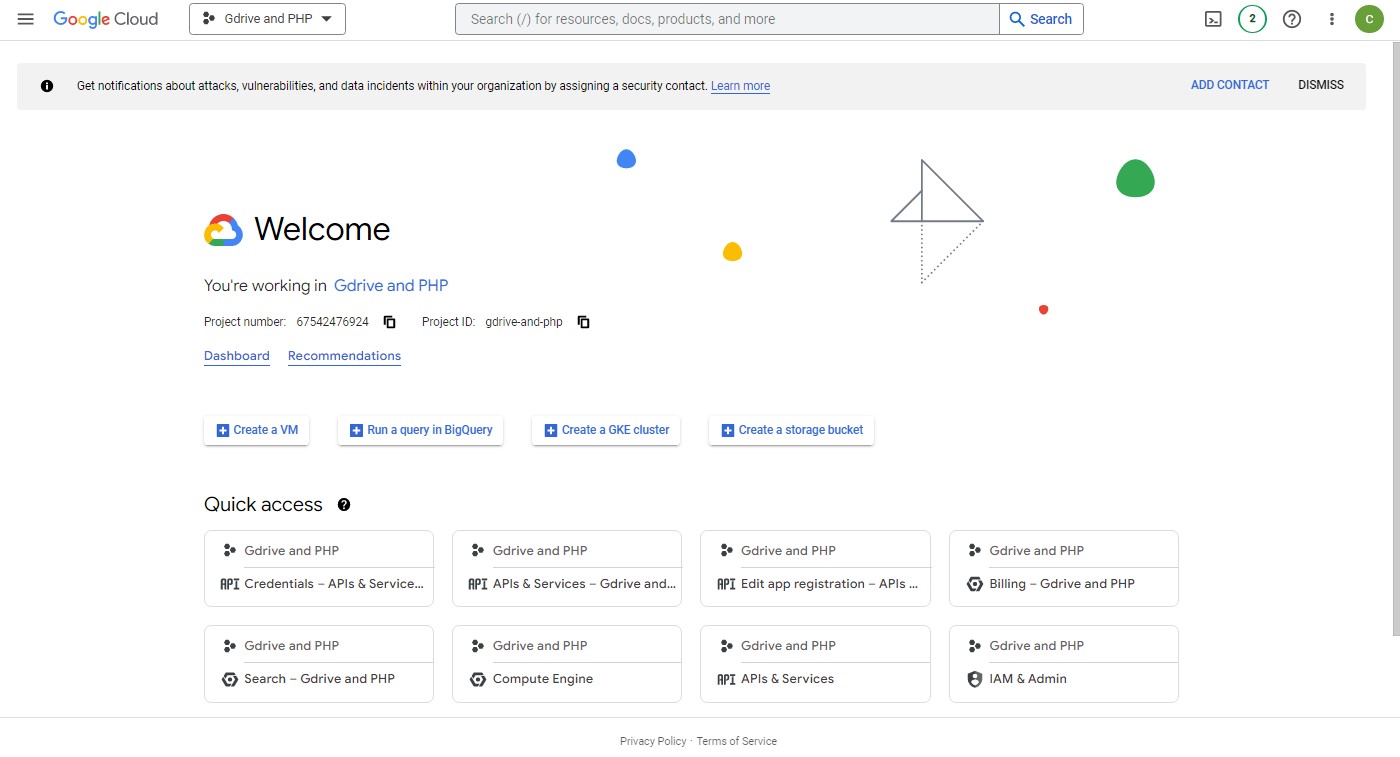
Task: Copy the project ID gdrive-and-php
Action: (x=584, y=322)
